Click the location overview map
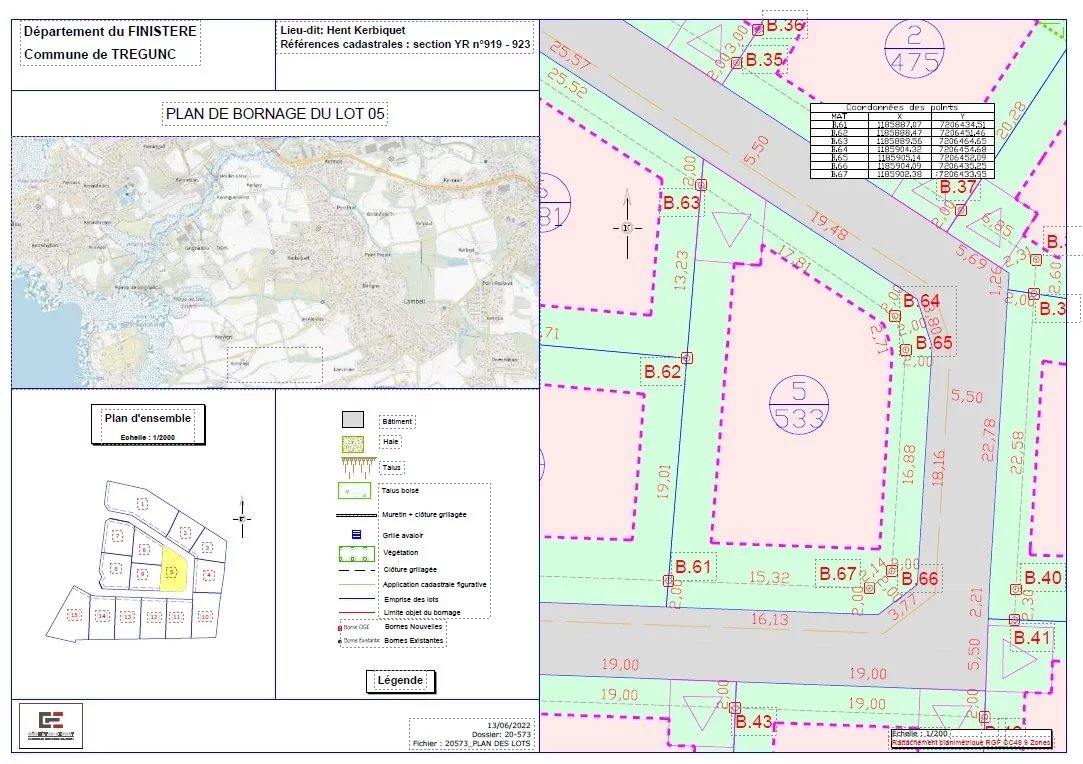This screenshot has width=1083, height=764. [x=275, y=262]
